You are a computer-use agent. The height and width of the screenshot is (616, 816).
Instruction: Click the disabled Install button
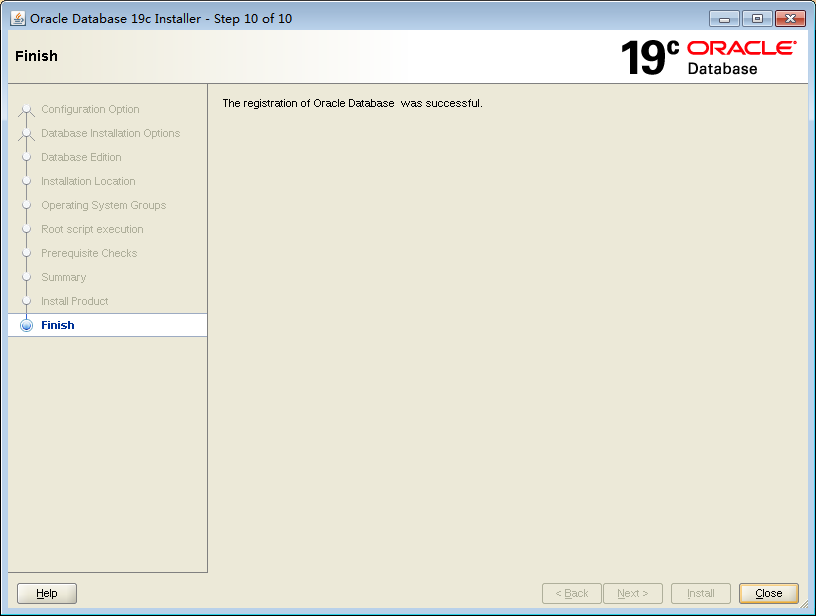(700, 593)
